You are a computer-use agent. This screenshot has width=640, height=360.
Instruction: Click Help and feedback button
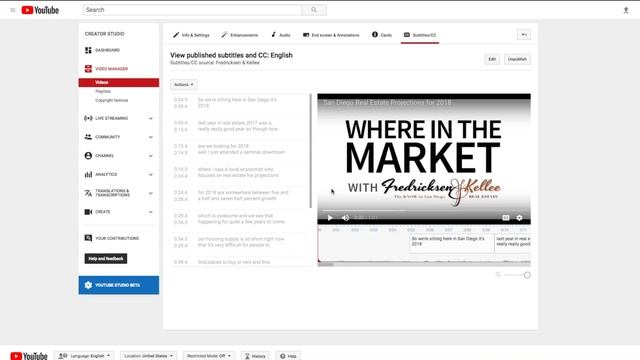106,258
